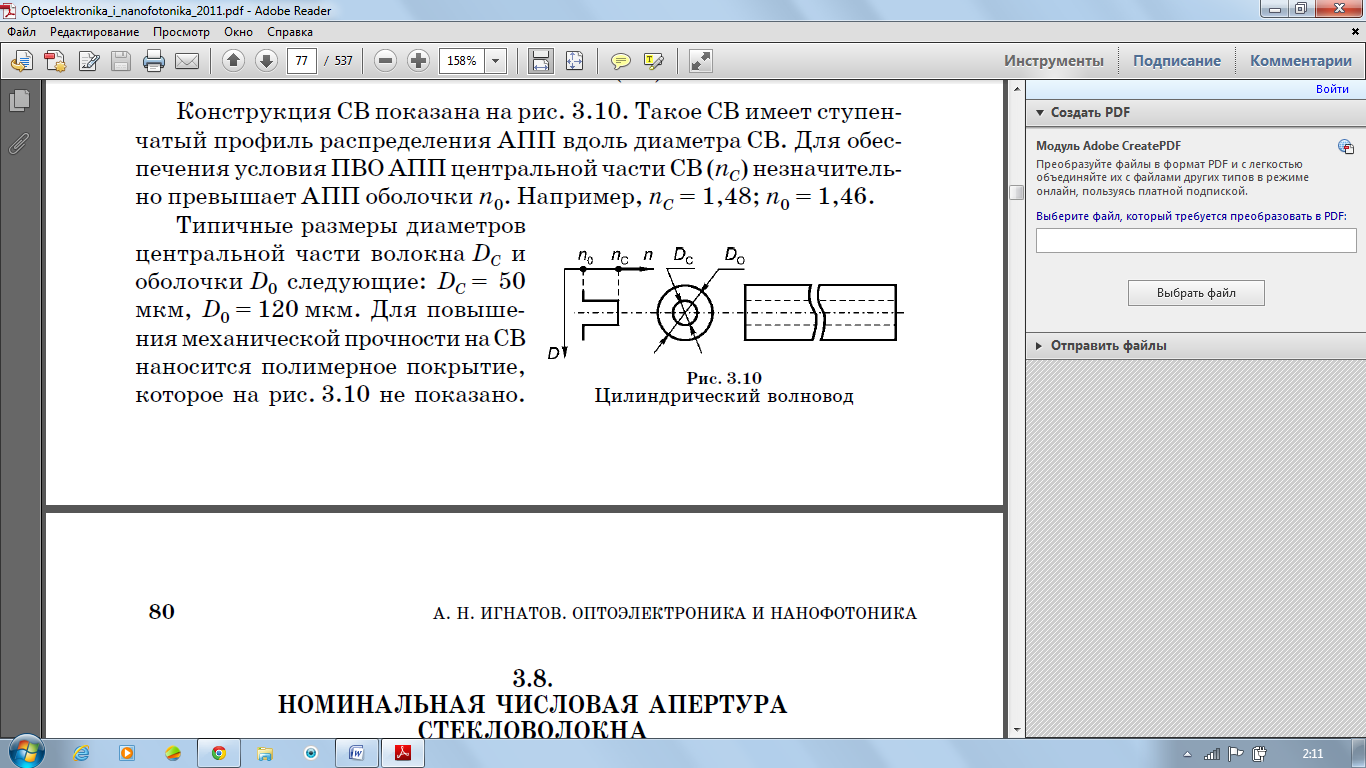This screenshot has height=768, width=1366.
Task: Switch to Read Mode view
Action: (701, 61)
